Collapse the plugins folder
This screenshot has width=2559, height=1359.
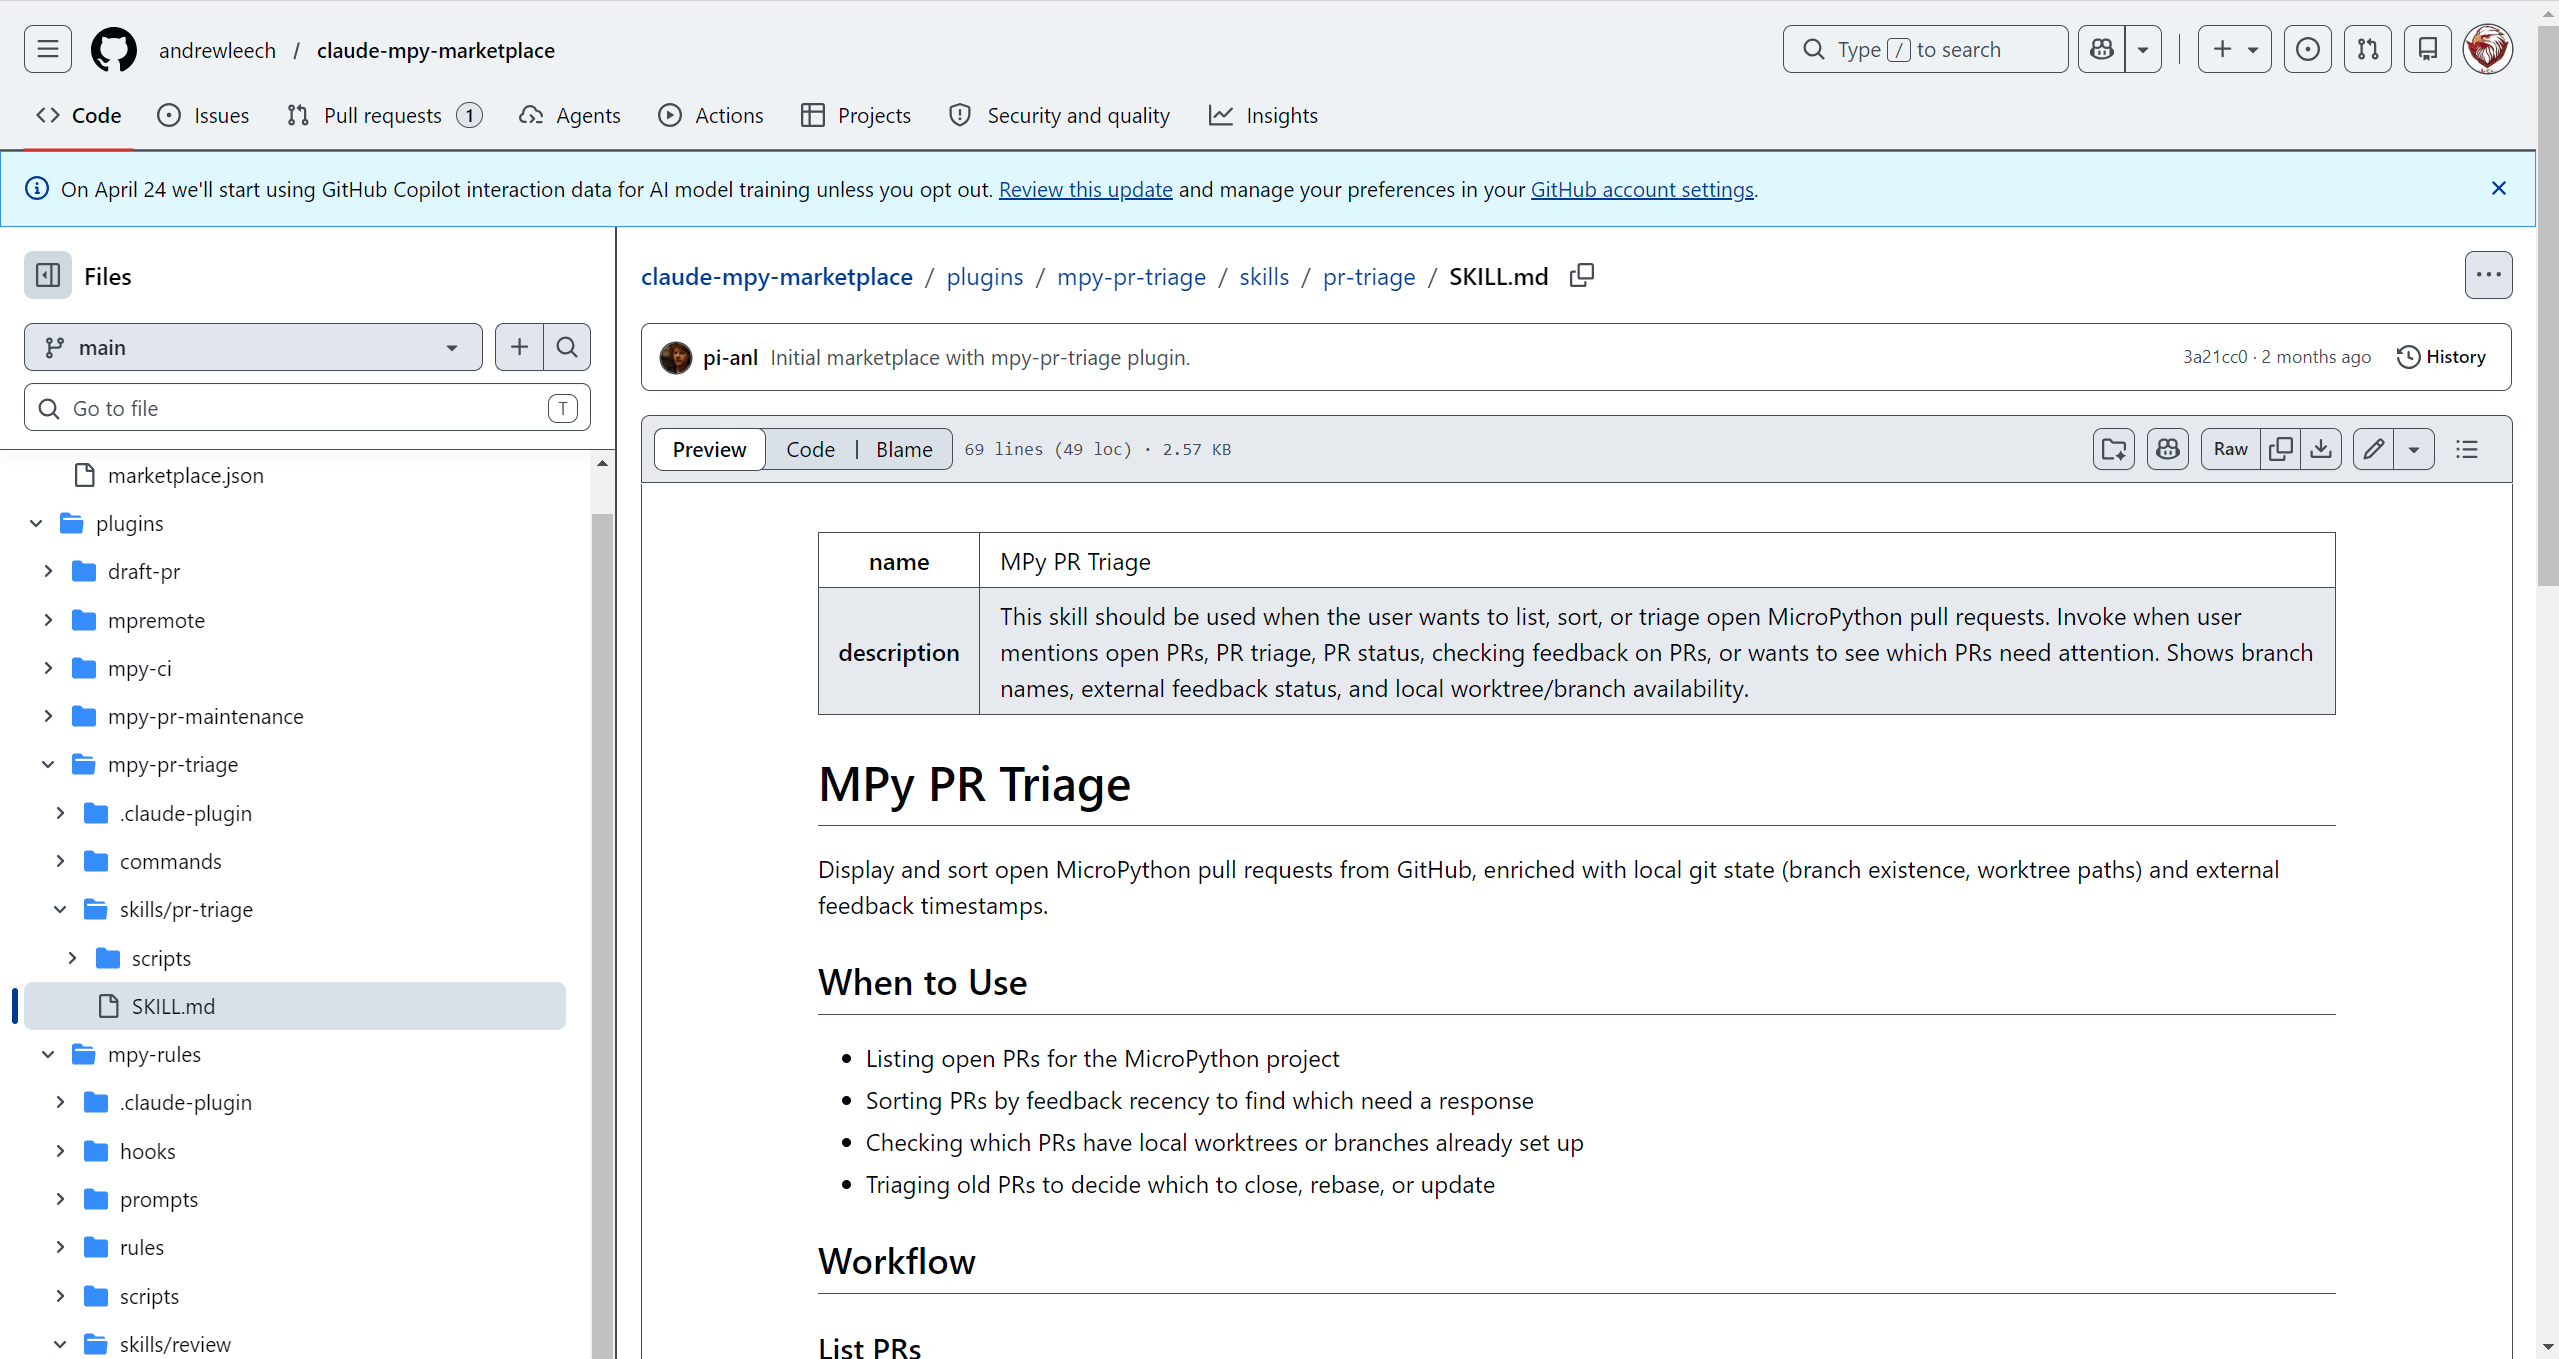36,523
